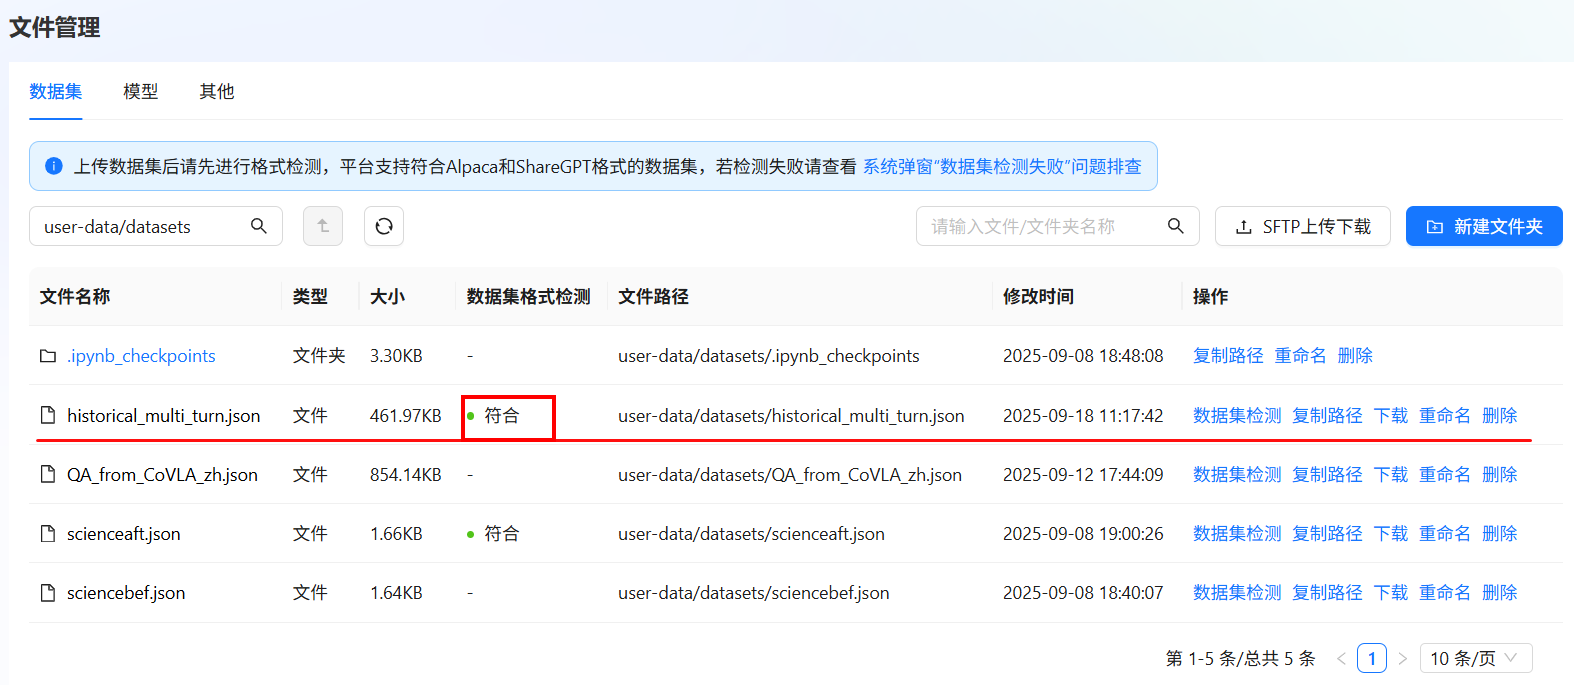
Task: Click the file icon beside scienceaft.json
Action: click(x=48, y=534)
